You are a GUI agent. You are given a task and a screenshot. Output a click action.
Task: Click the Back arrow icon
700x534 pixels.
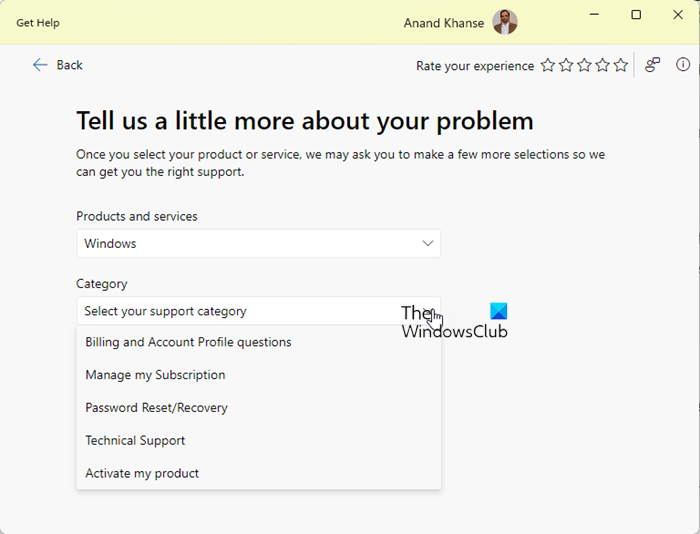point(40,65)
